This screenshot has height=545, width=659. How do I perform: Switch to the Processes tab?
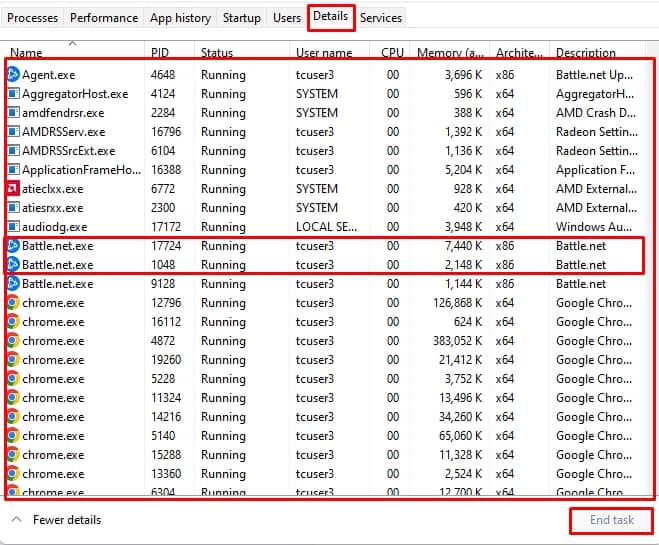(32, 18)
